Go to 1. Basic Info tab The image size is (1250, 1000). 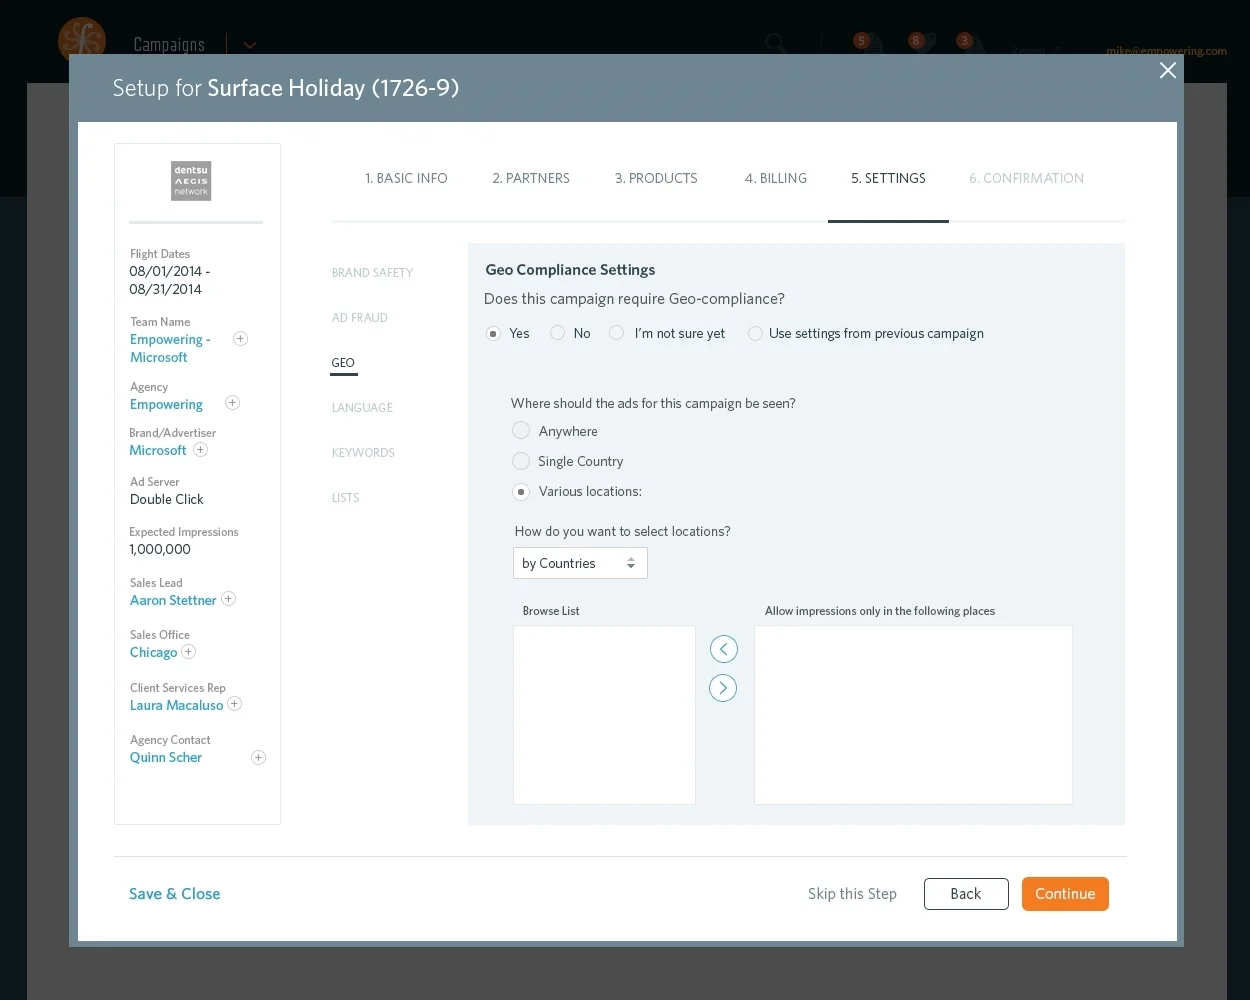click(x=406, y=178)
